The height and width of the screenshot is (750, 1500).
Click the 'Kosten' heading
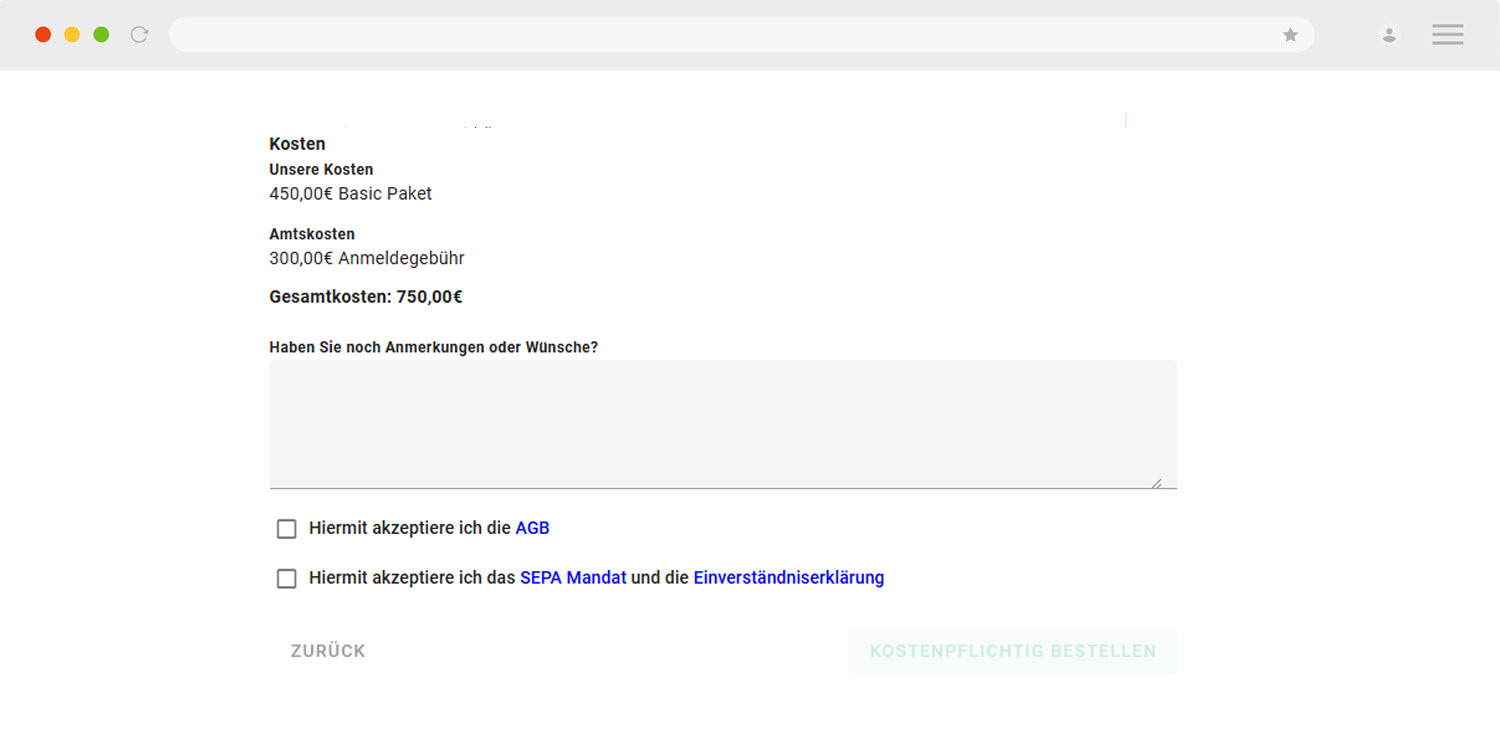tap(297, 144)
